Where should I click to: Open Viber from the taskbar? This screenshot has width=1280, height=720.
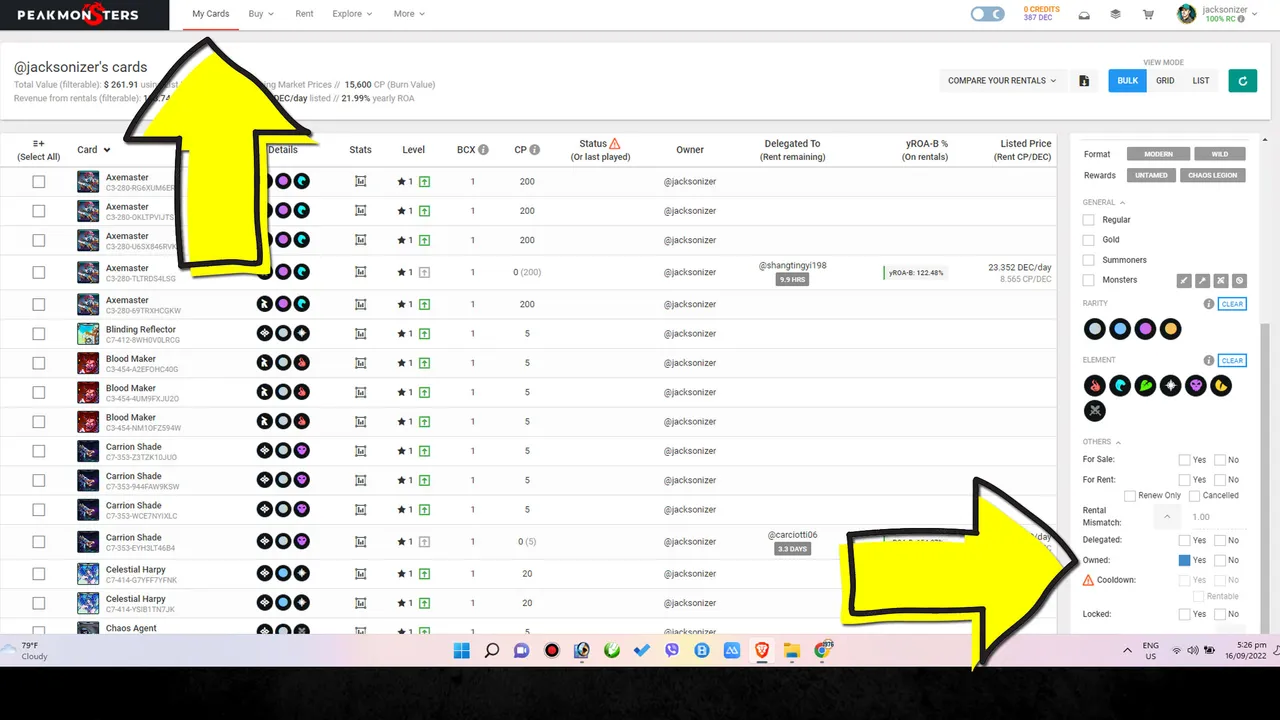click(672, 651)
